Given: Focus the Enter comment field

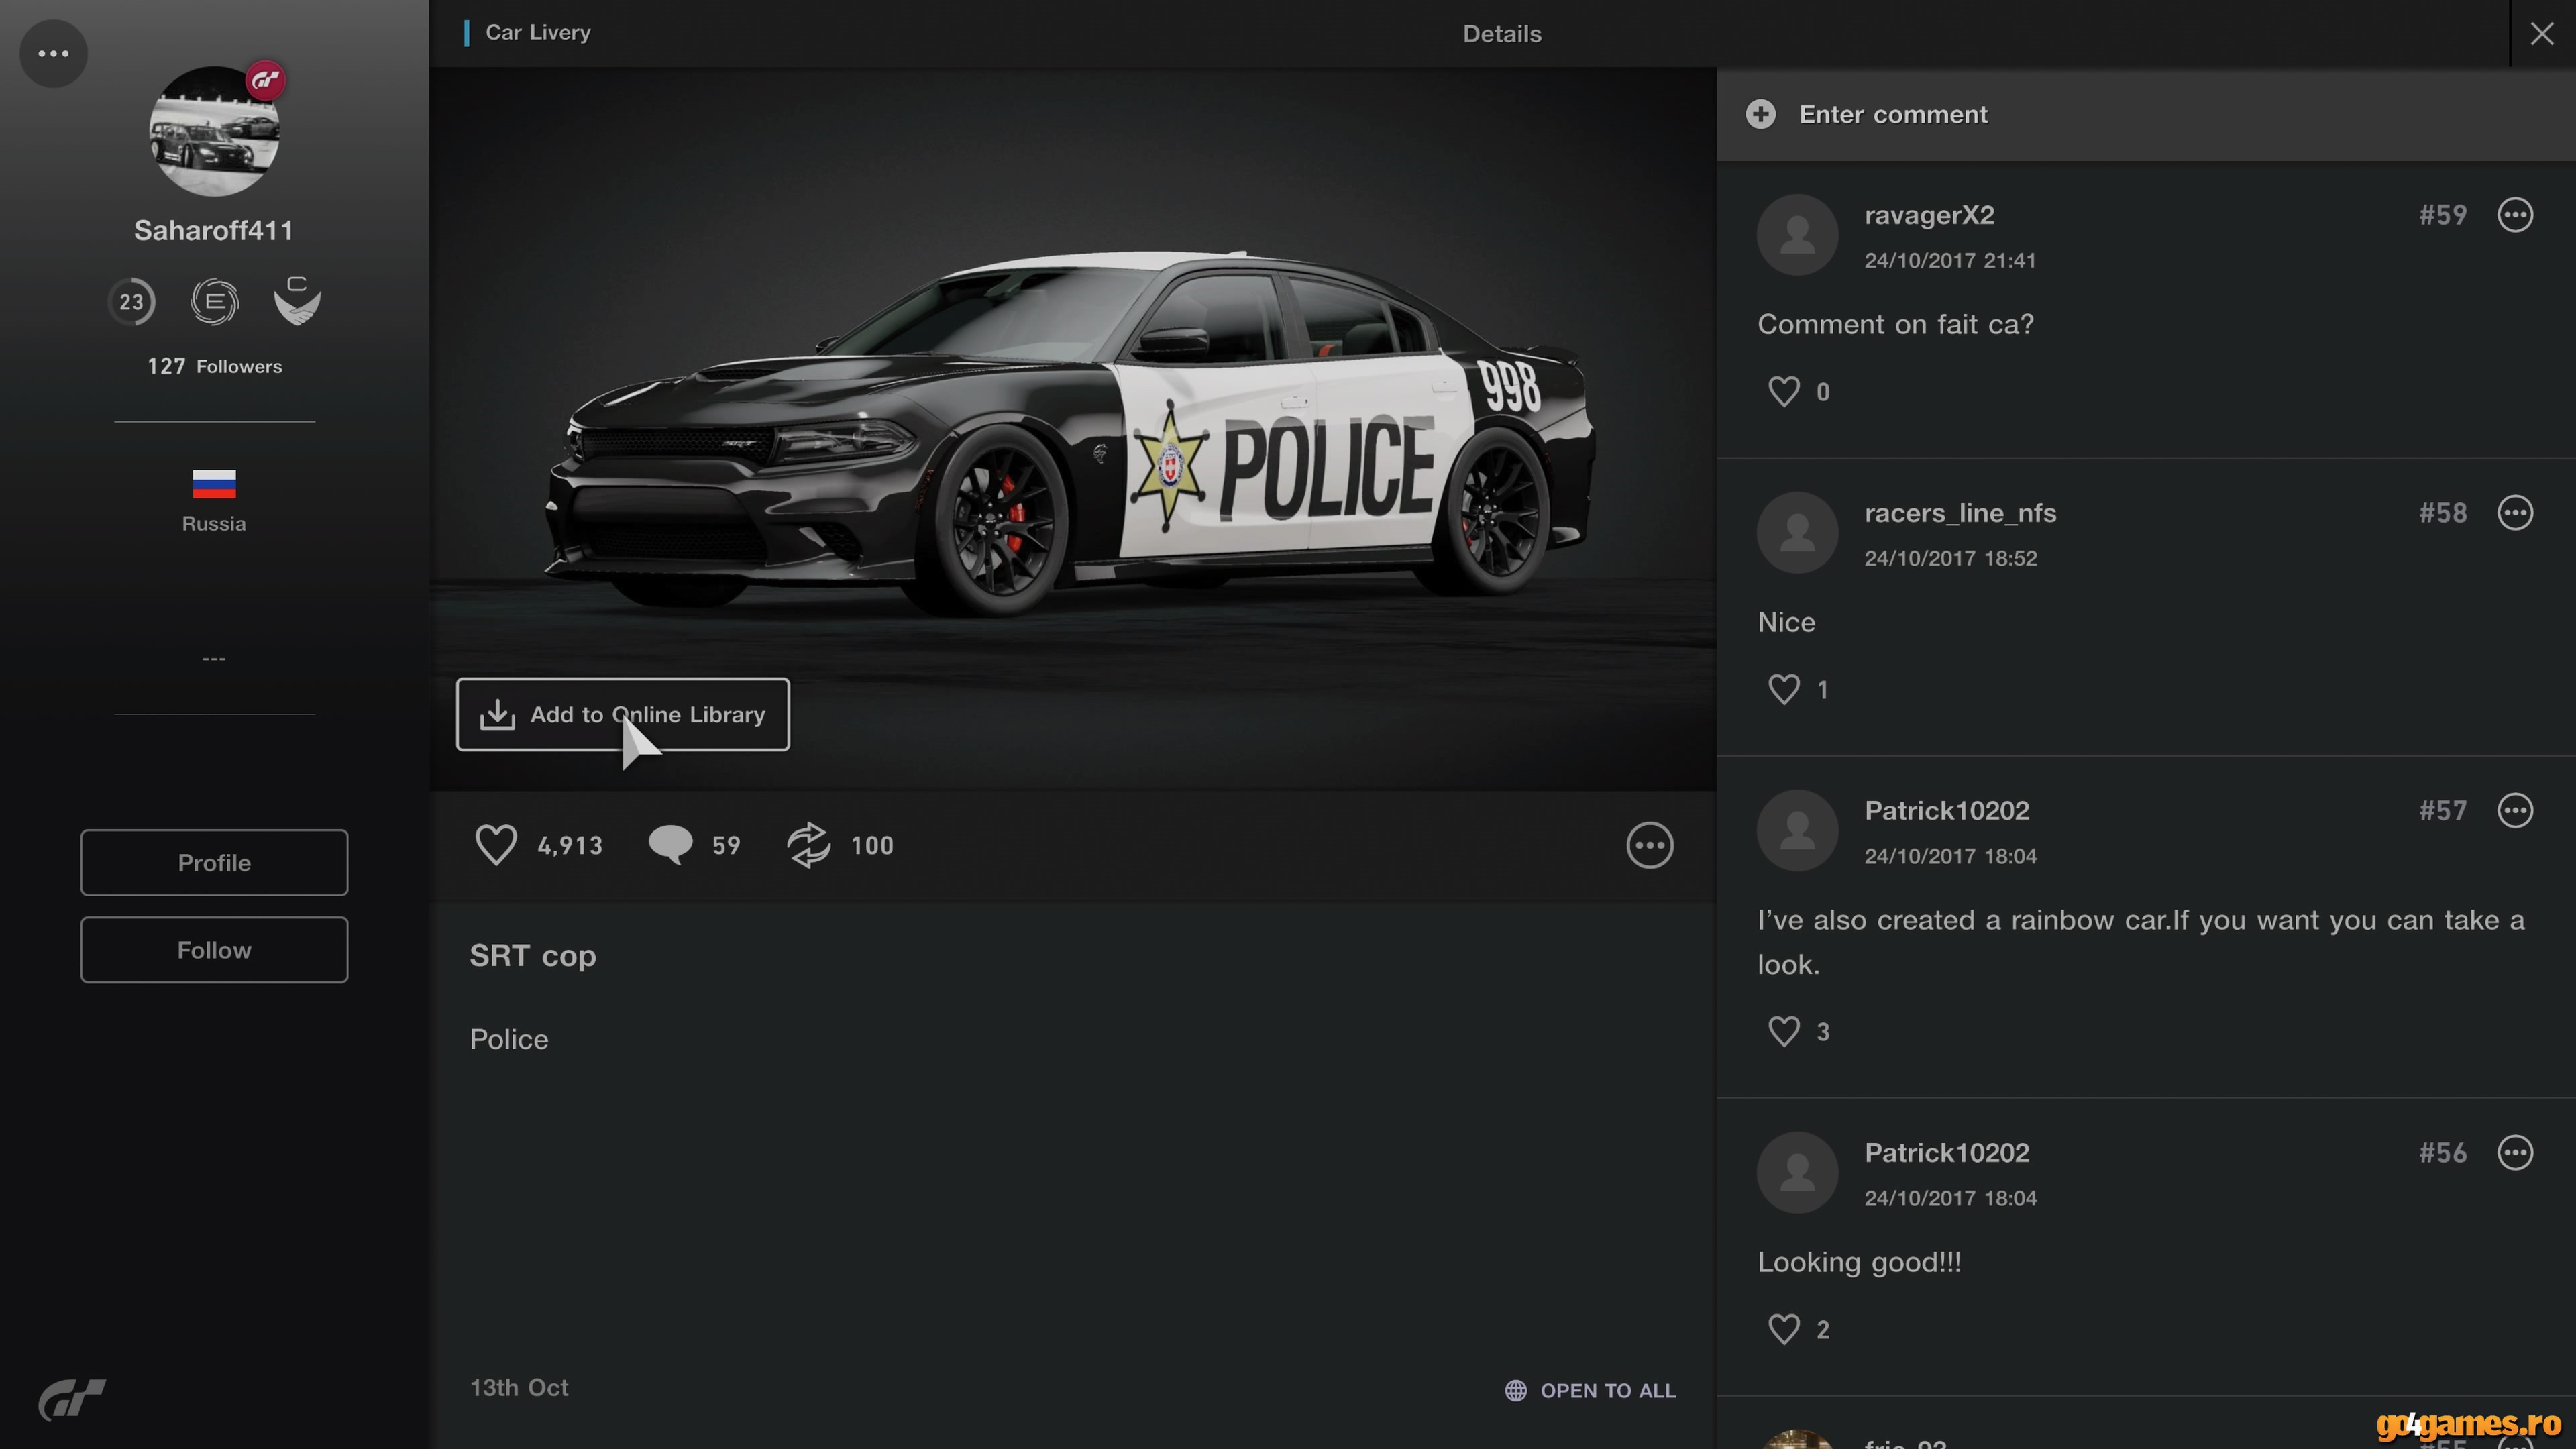Looking at the screenshot, I should coord(2146,114).
